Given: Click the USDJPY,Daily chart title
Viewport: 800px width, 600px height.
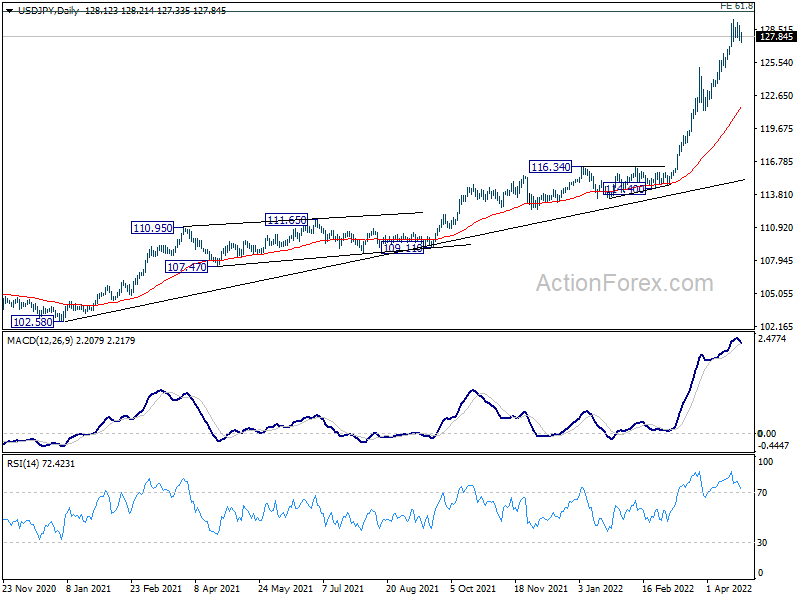Looking at the screenshot, I should (x=37, y=8).
